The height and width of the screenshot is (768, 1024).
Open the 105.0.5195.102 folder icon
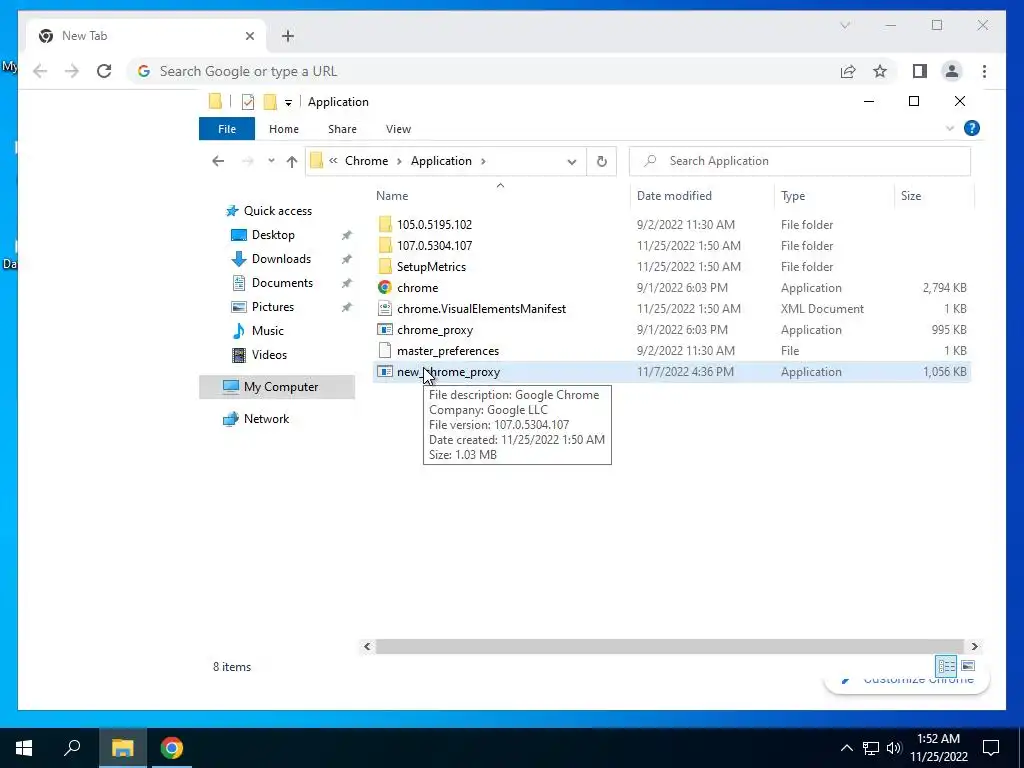pyautogui.click(x=385, y=225)
